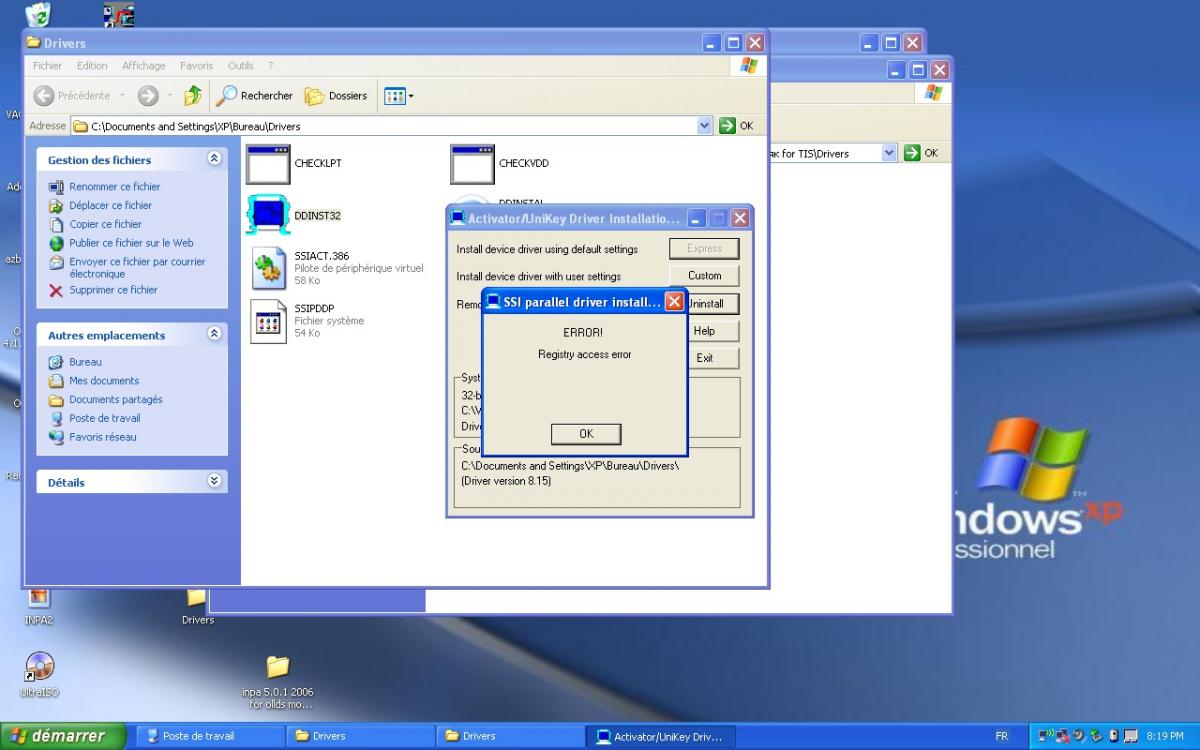Collapse the Gestion des fichiers panel
This screenshot has height=750, width=1200.
(x=214, y=159)
